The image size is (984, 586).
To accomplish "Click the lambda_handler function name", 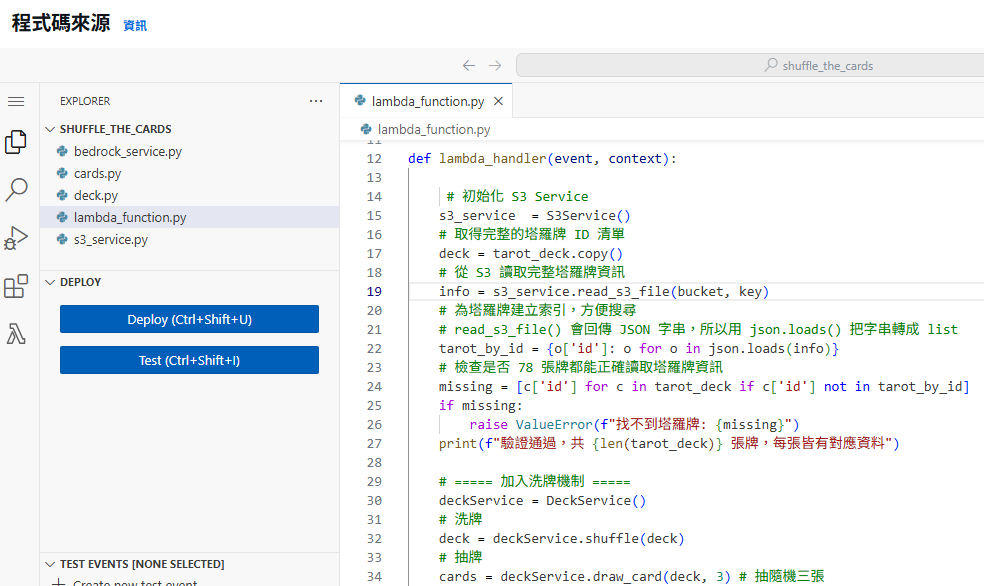I will click(x=493, y=159).
